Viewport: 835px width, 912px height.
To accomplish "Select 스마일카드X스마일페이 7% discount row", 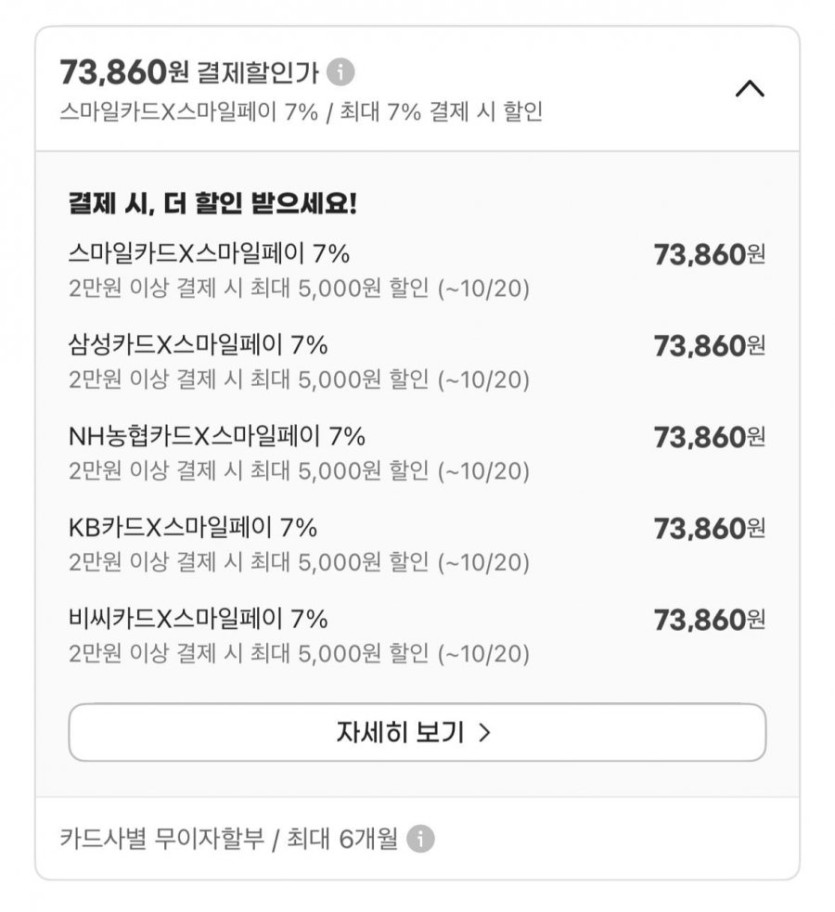I will 209,254.
